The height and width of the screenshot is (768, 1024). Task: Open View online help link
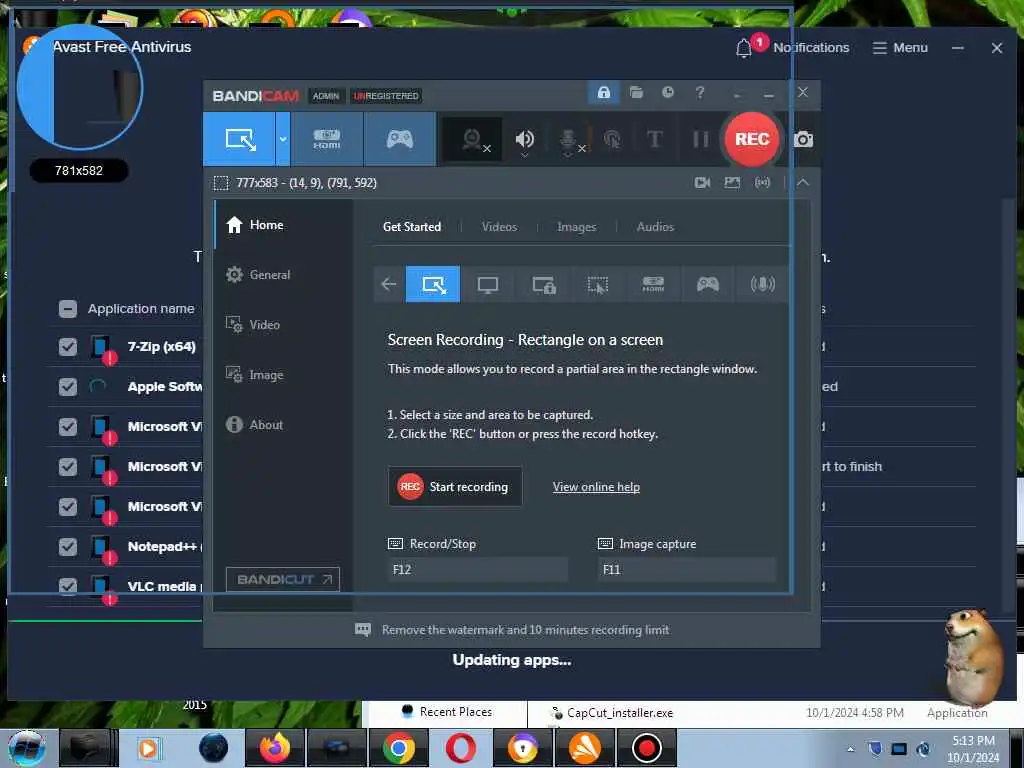pos(596,487)
